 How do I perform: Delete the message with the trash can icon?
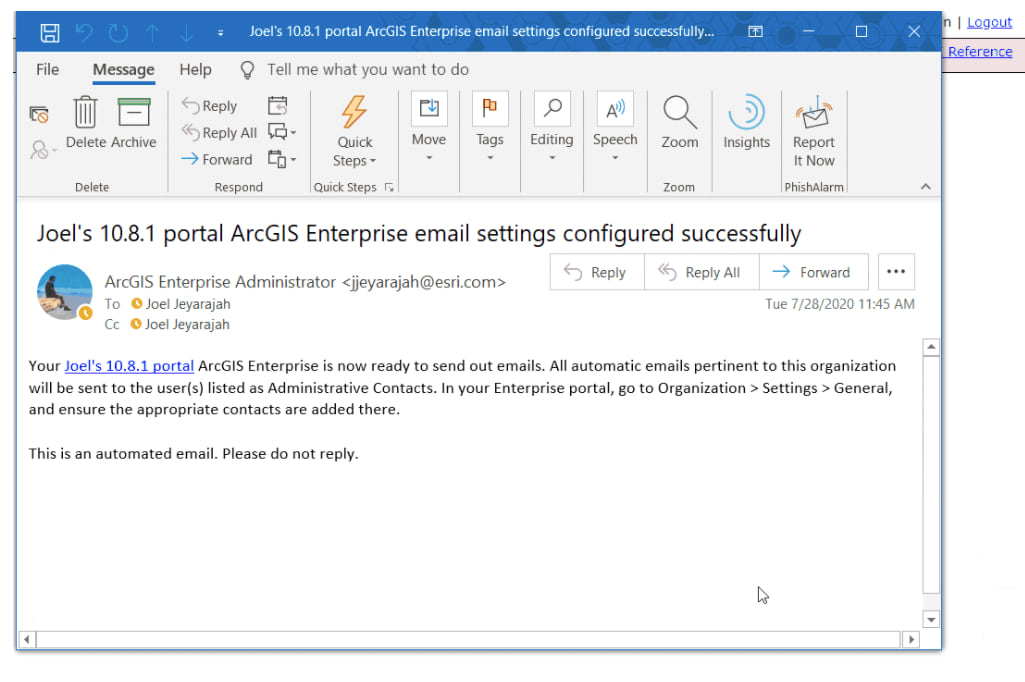pyautogui.click(x=86, y=122)
